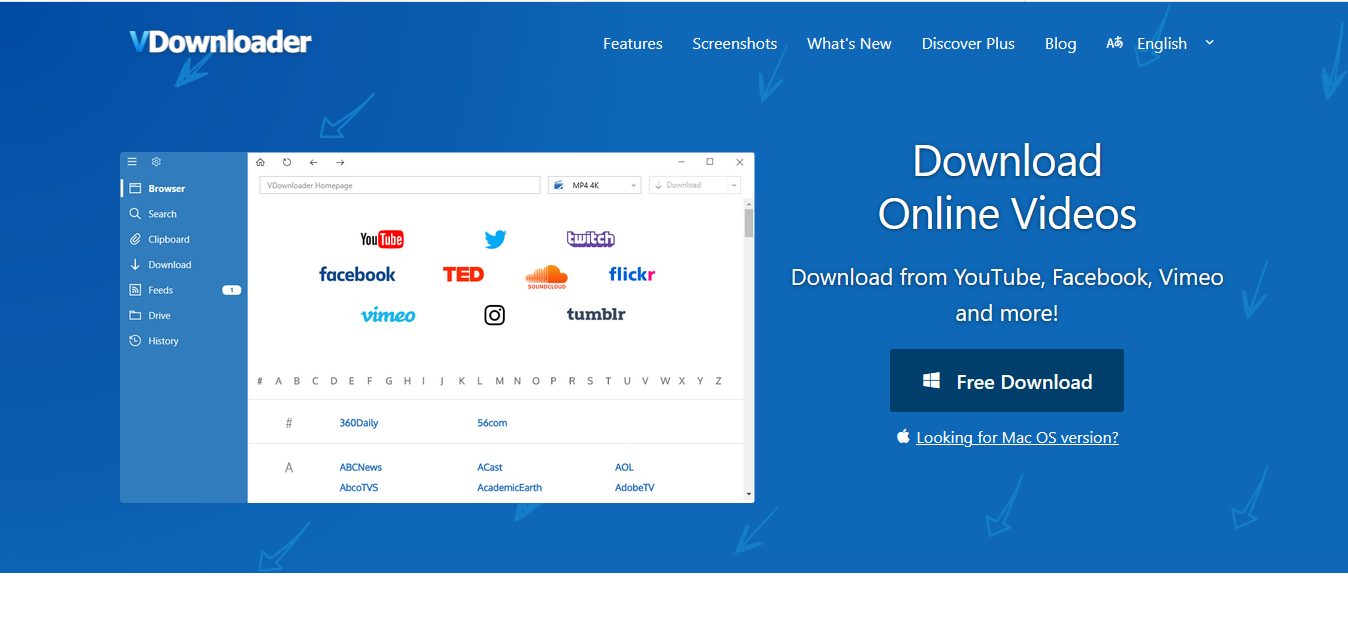Expand the Download button dropdown arrow

pos(735,185)
